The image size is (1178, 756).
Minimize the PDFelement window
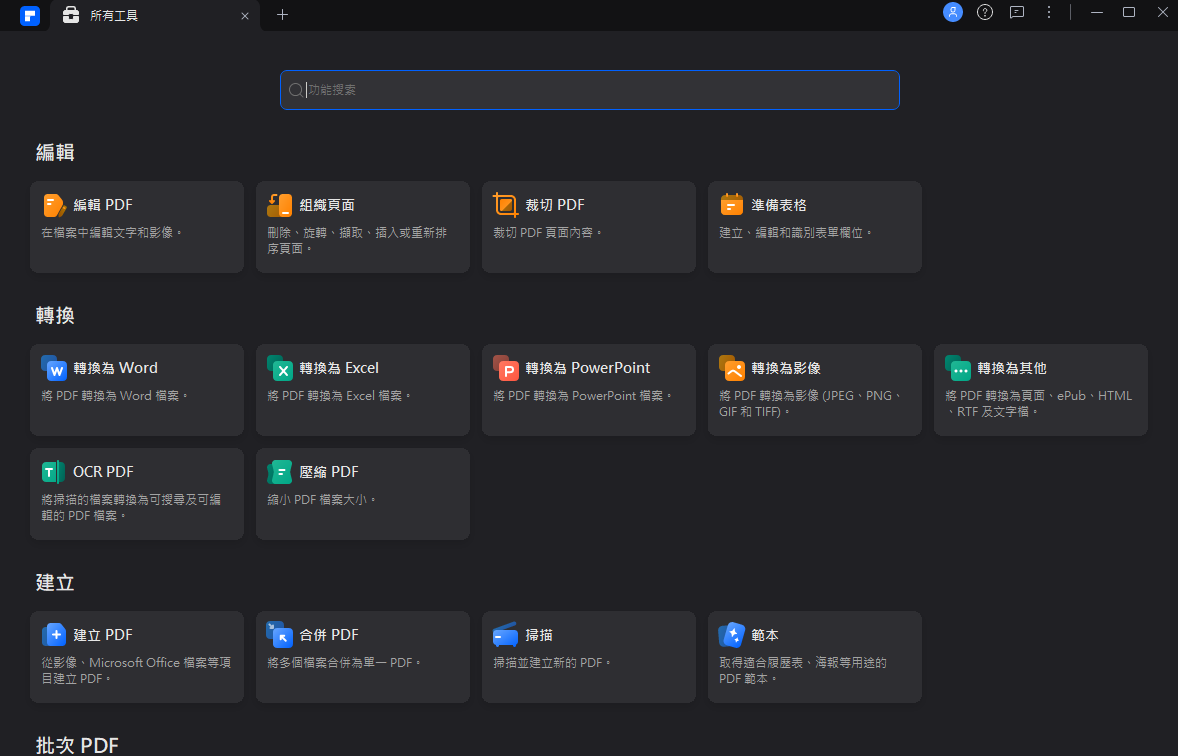click(1097, 12)
